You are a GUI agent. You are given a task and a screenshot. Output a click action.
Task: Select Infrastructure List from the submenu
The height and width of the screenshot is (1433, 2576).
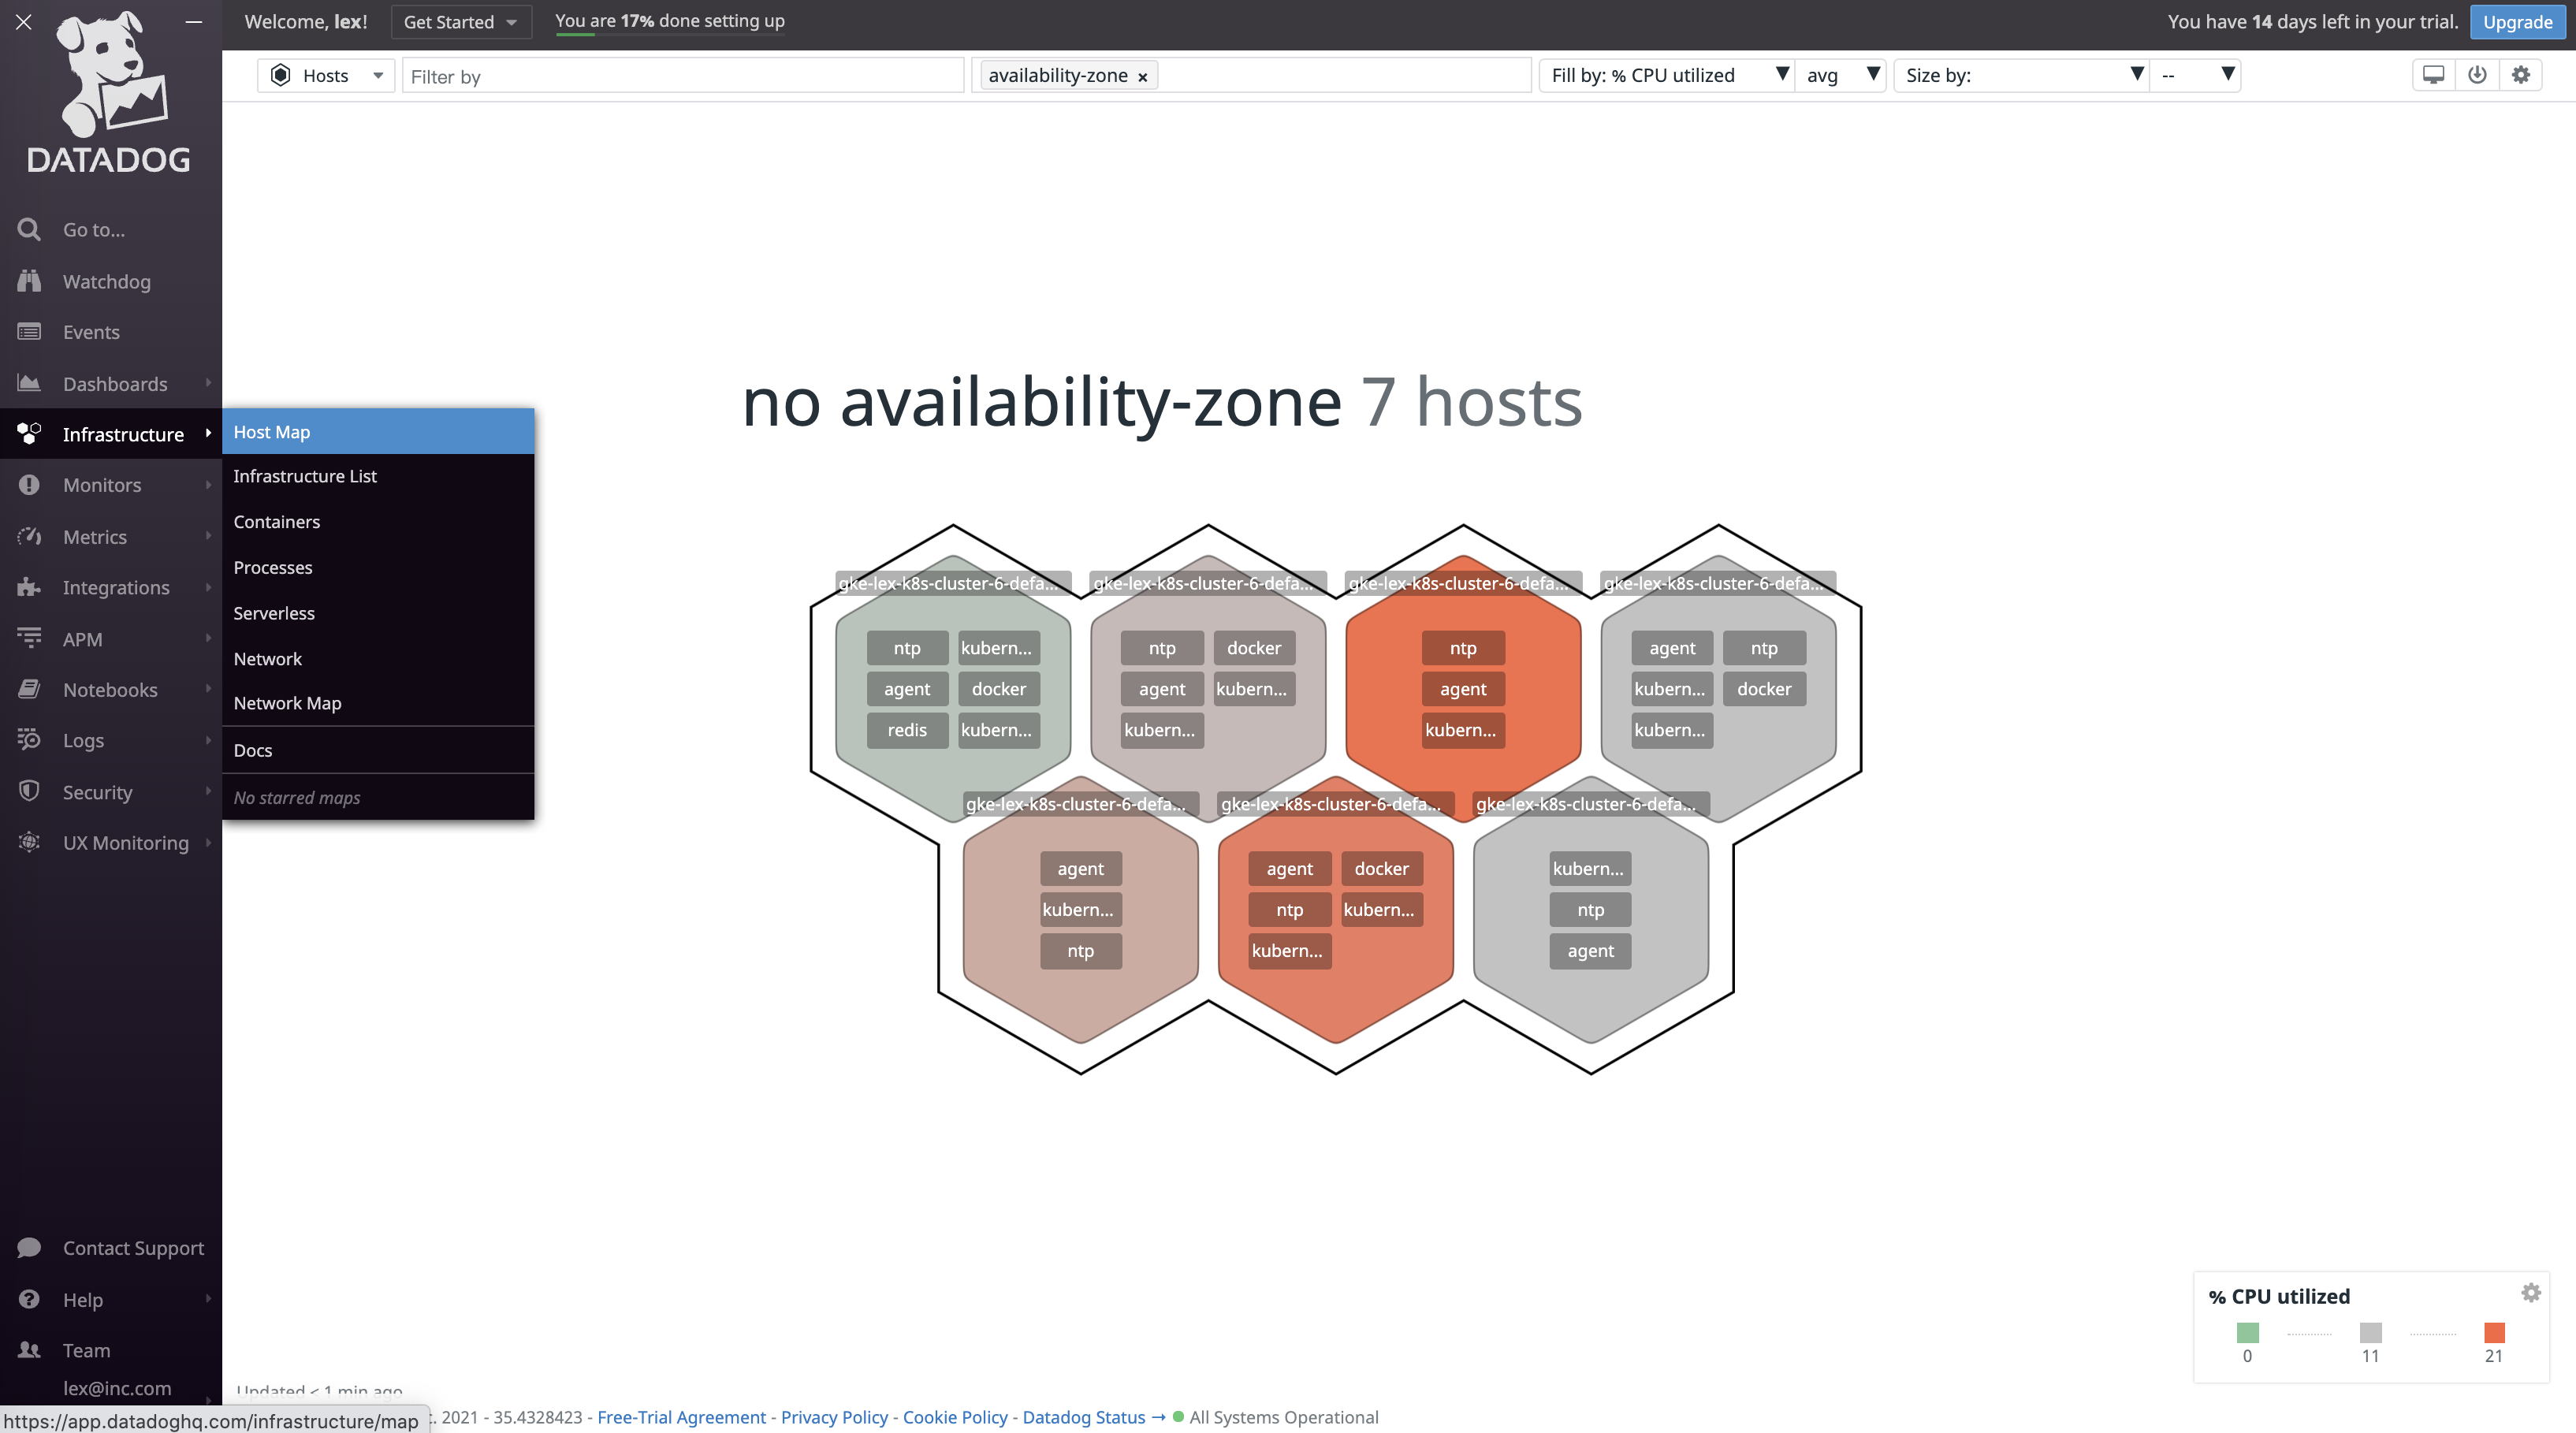[x=305, y=476]
